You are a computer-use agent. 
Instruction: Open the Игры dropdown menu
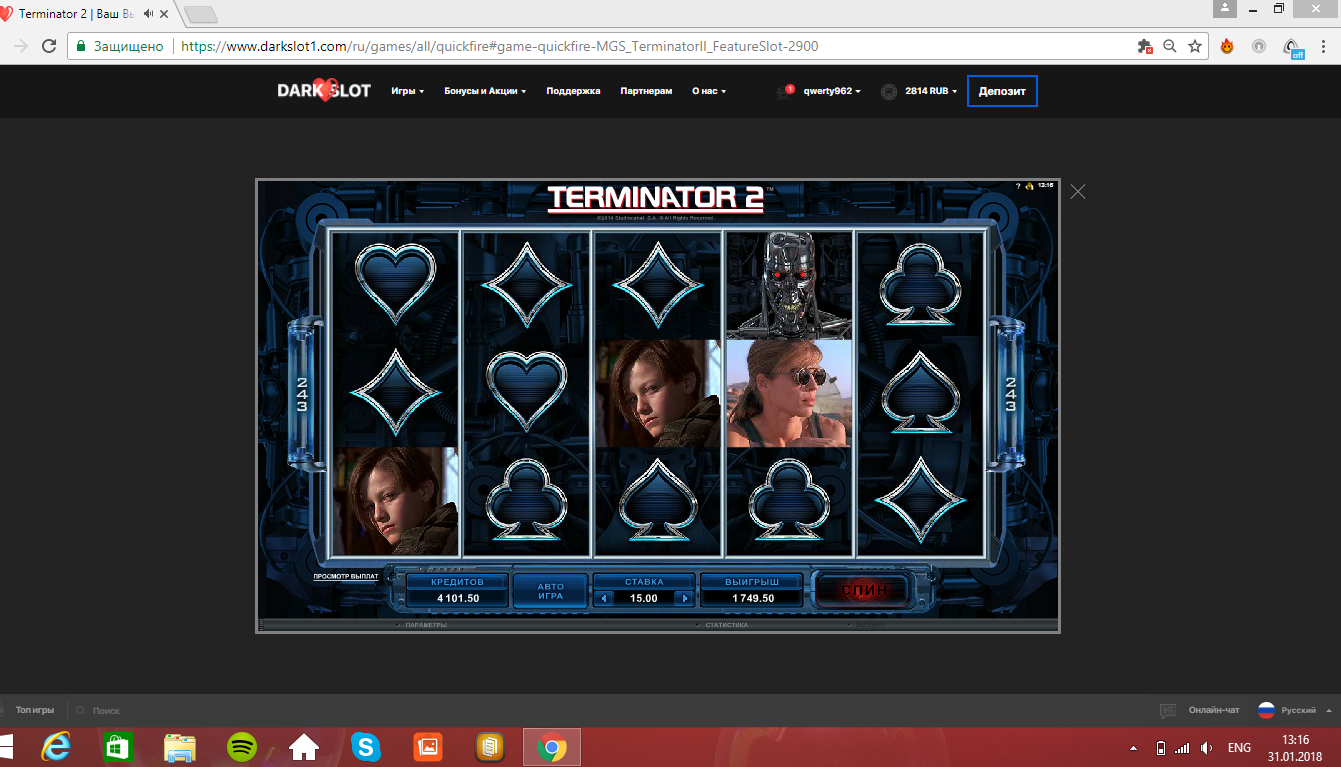coord(408,91)
